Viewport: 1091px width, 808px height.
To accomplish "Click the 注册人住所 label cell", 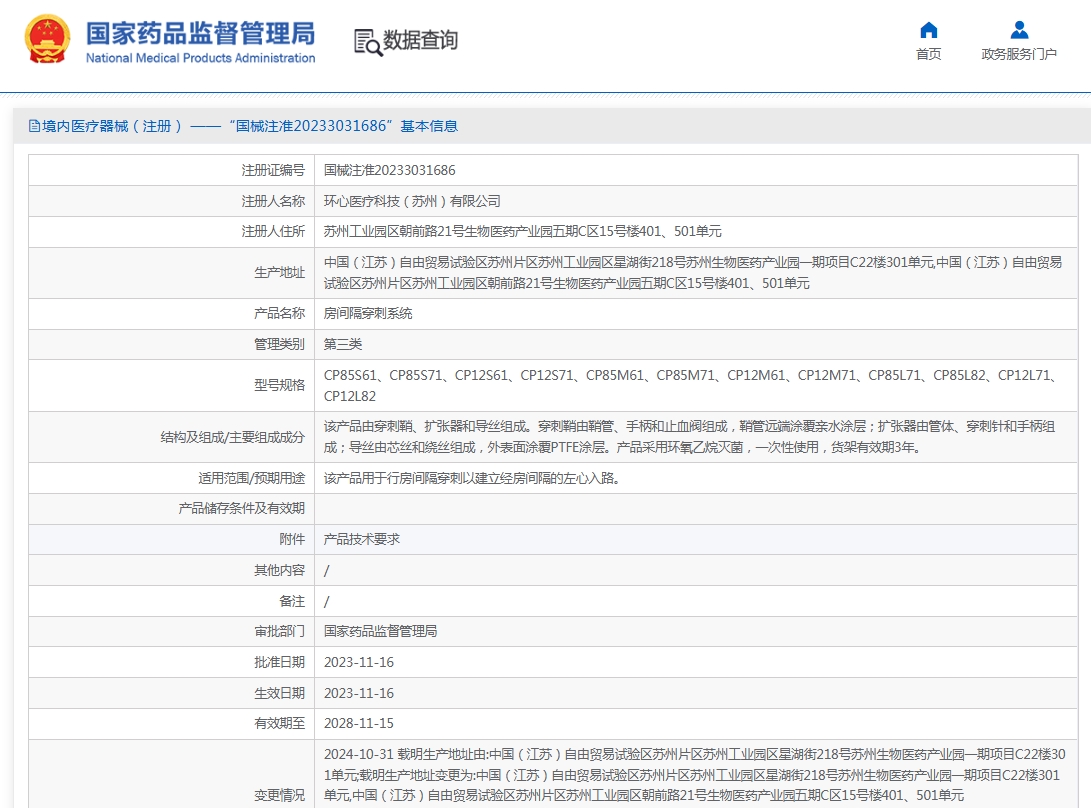I will tap(171, 231).
